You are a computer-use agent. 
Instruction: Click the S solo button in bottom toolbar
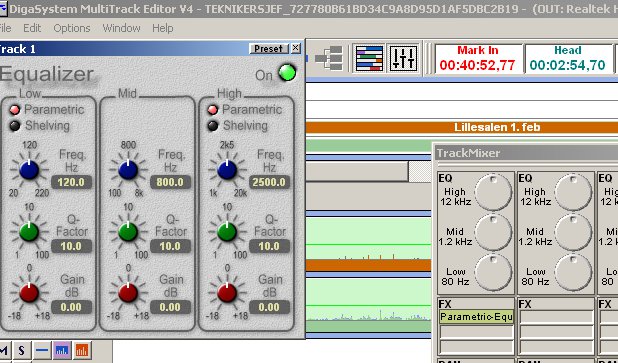[x=22, y=350]
